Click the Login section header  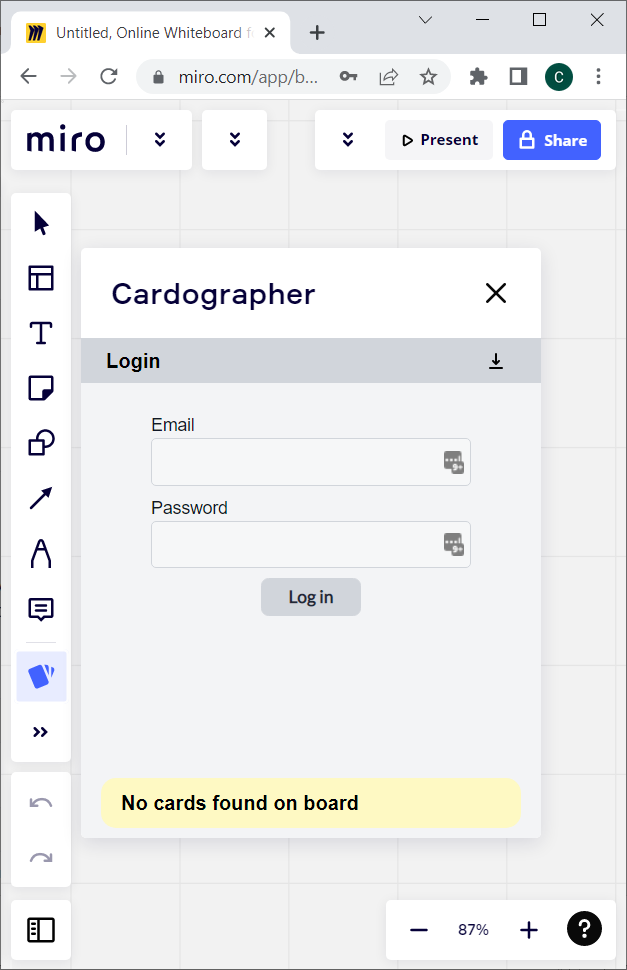311,361
